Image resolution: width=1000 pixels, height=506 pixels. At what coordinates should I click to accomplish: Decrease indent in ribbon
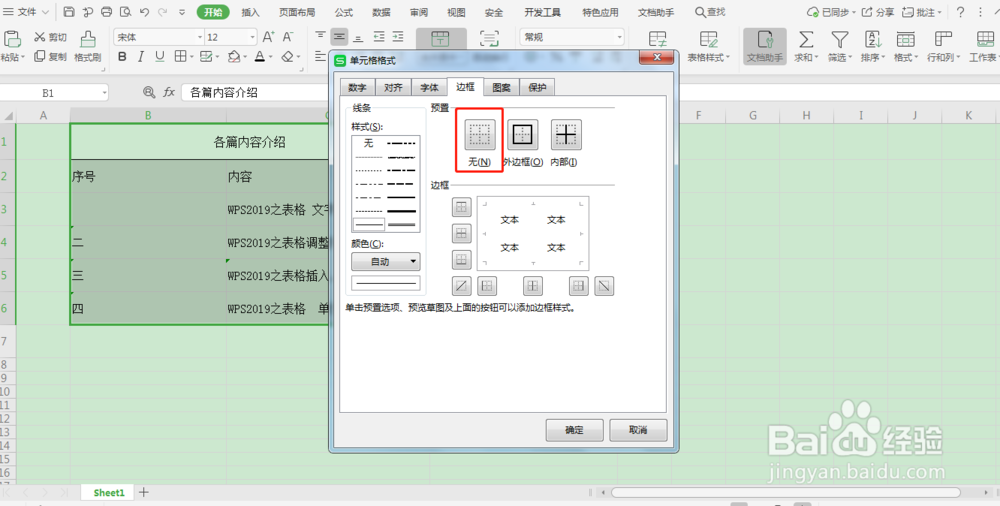pos(379,37)
